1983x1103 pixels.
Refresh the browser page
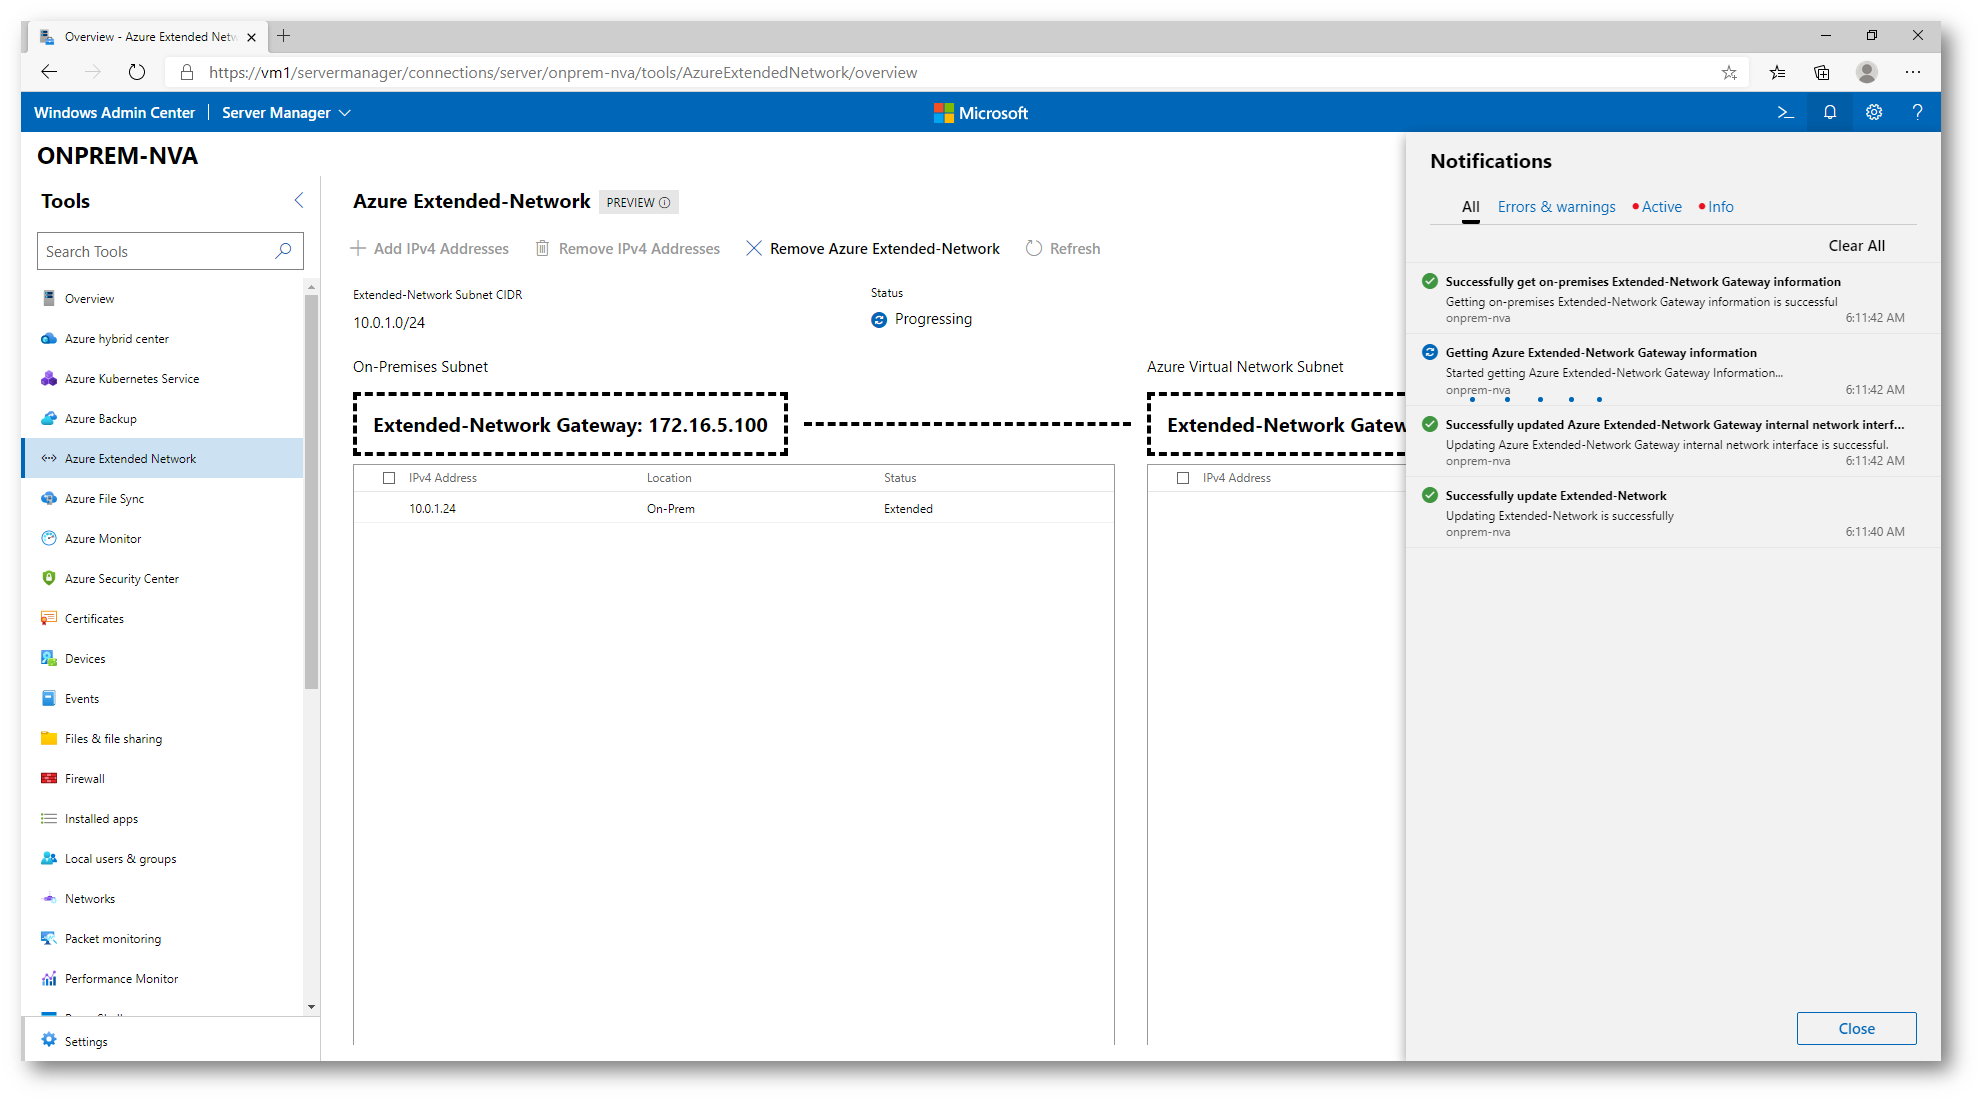tap(137, 72)
